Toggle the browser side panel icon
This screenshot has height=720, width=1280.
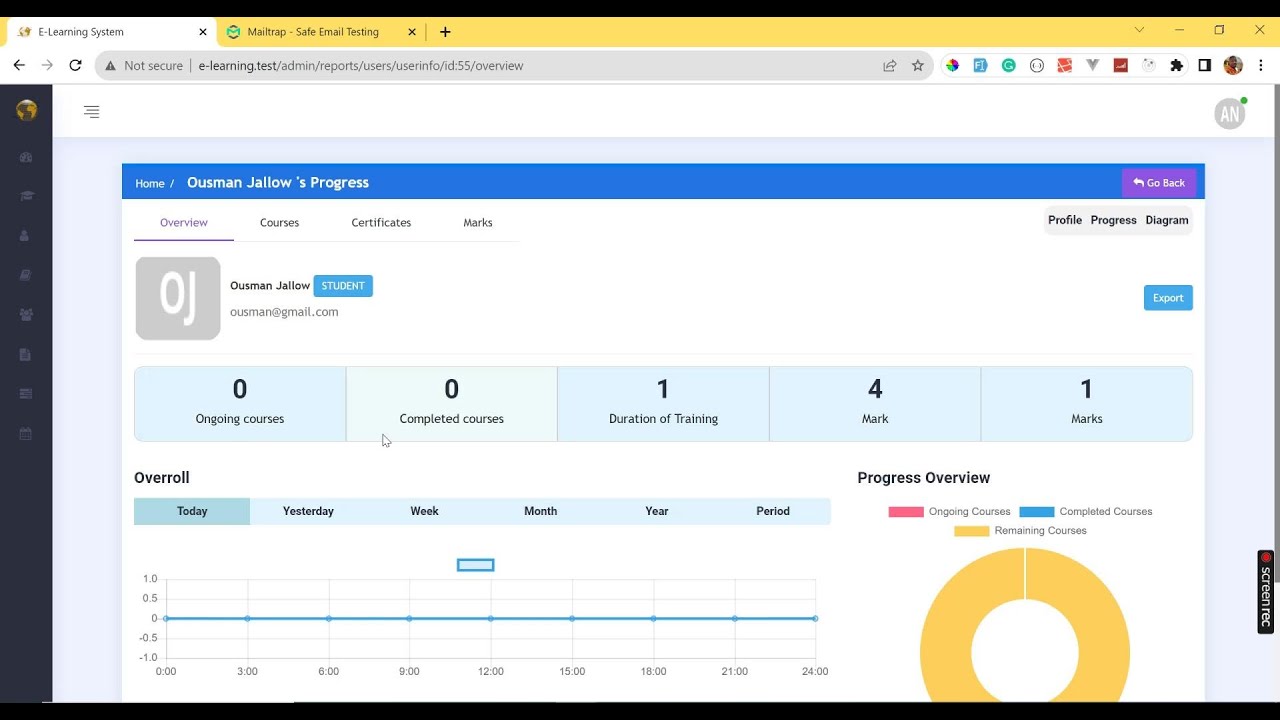tap(1205, 65)
